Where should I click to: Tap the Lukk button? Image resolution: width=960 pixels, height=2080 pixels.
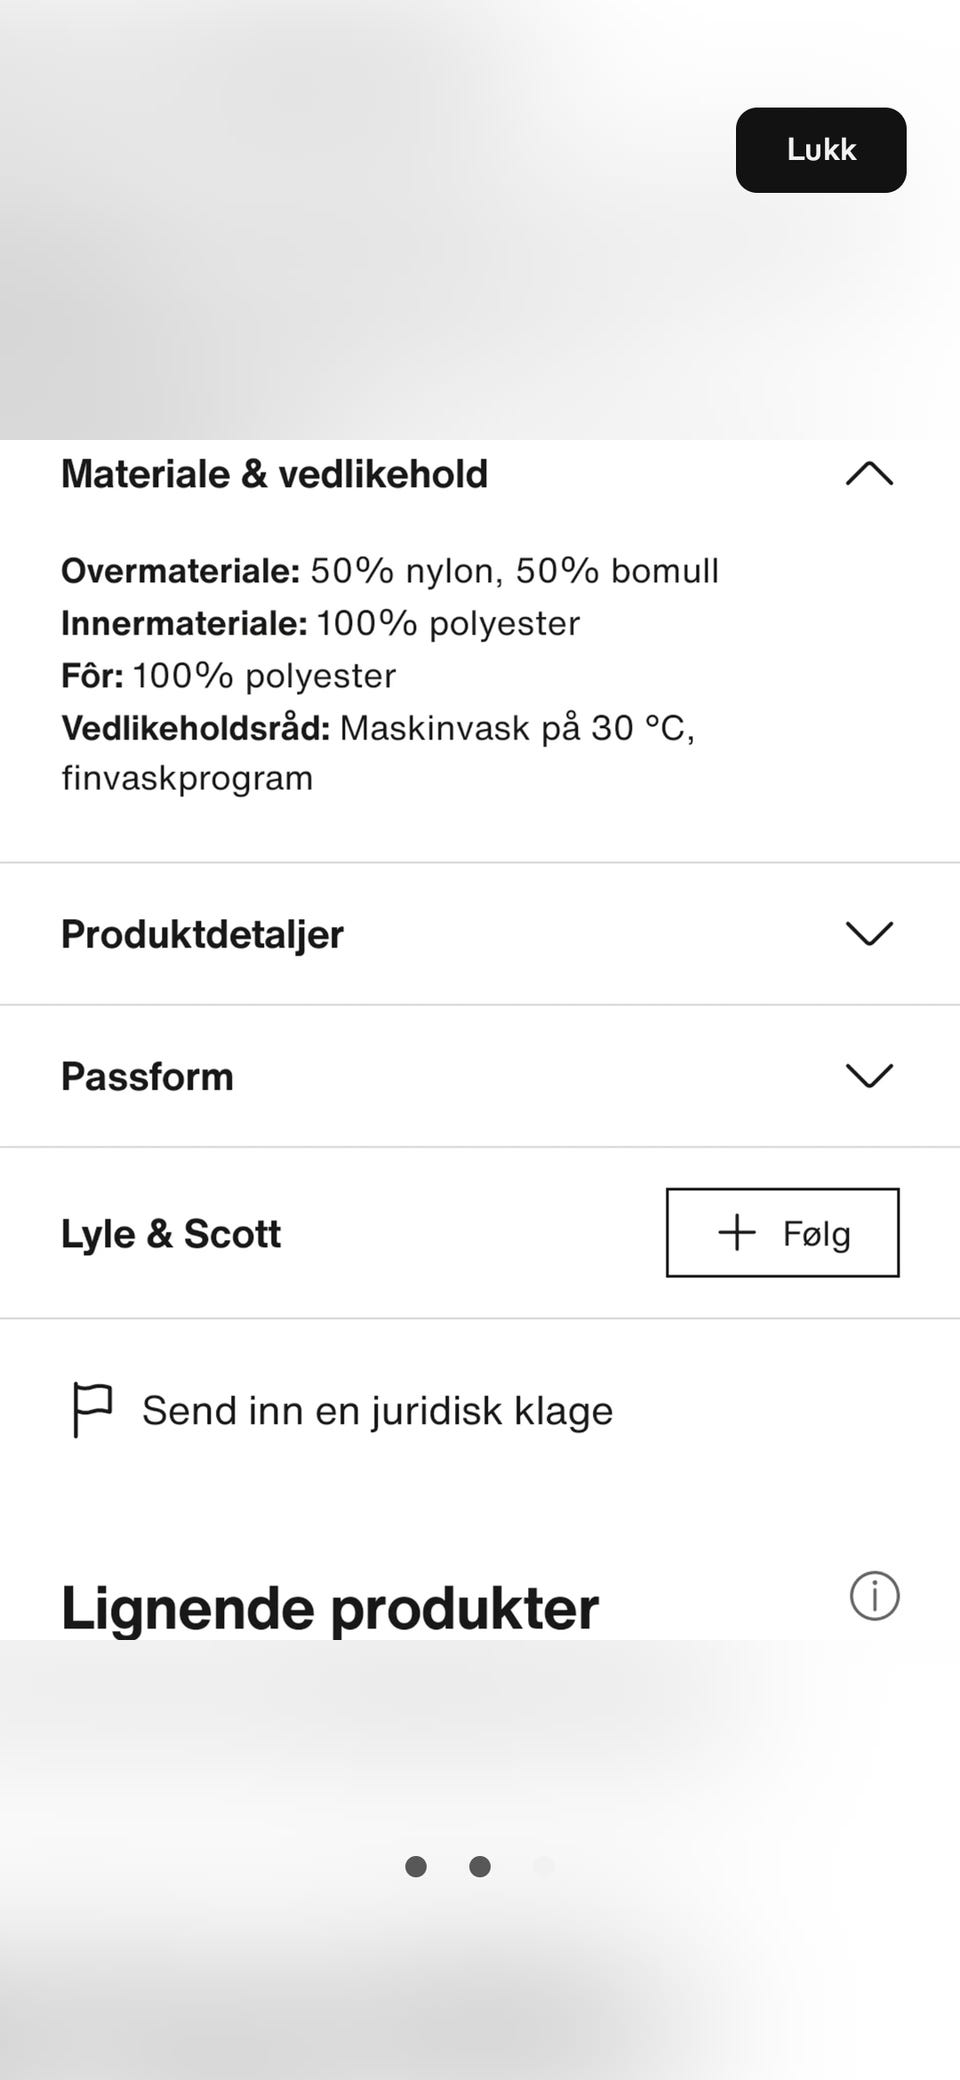point(821,150)
